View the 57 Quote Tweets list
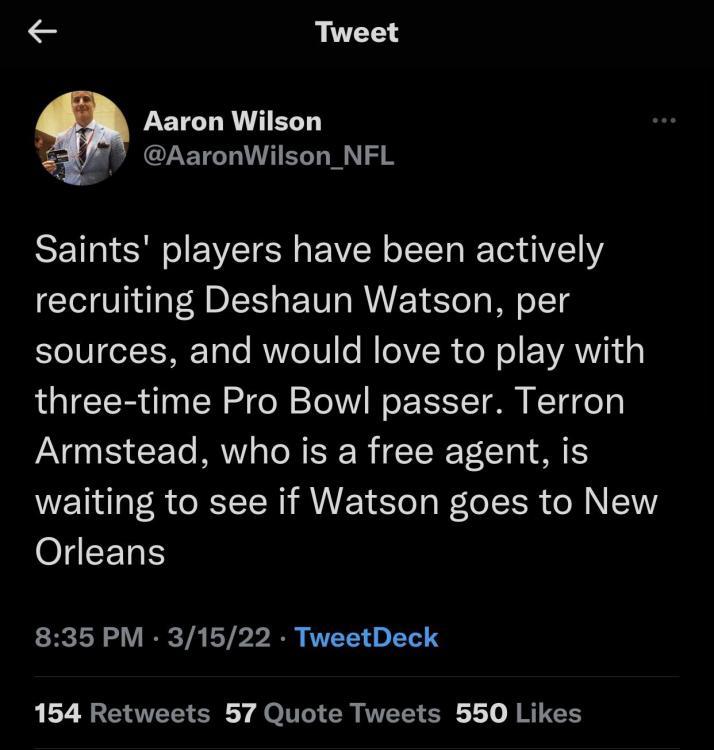The image size is (714, 750). (333, 713)
